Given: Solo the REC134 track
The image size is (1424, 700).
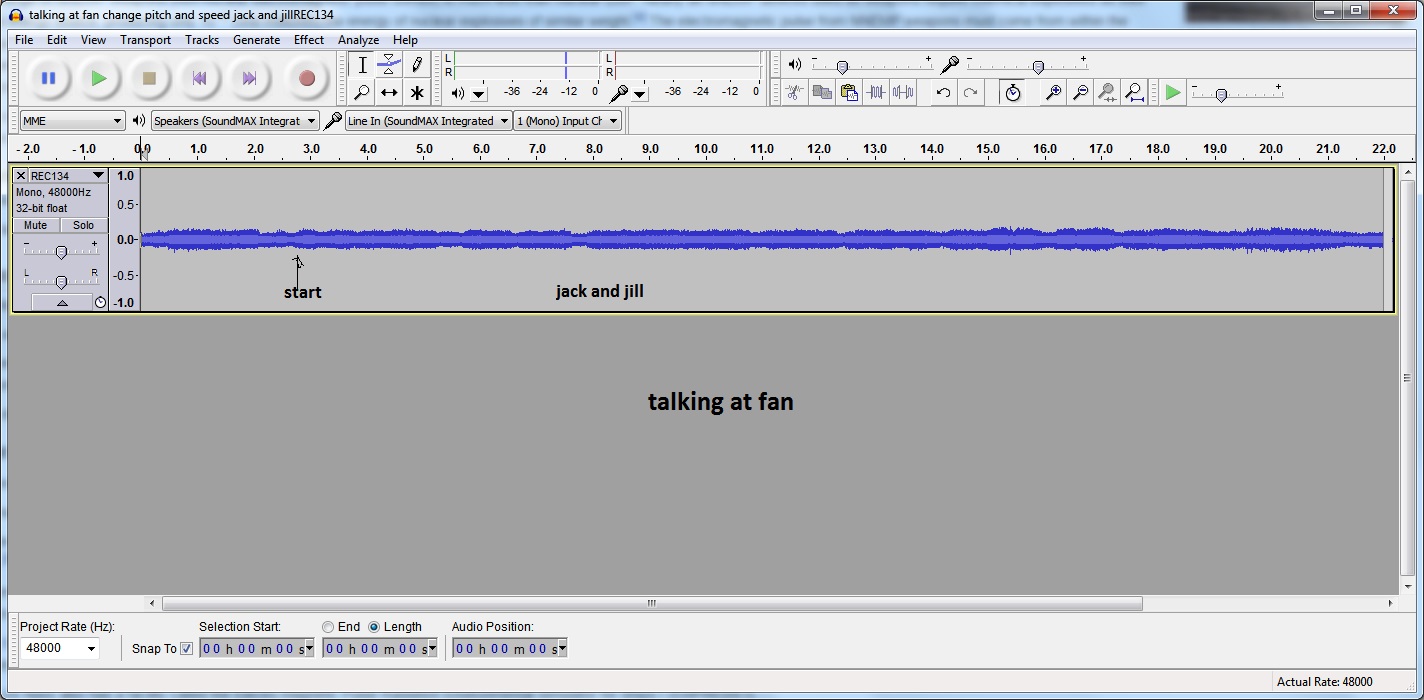Looking at the screenshot, I should tap(84, 225).
